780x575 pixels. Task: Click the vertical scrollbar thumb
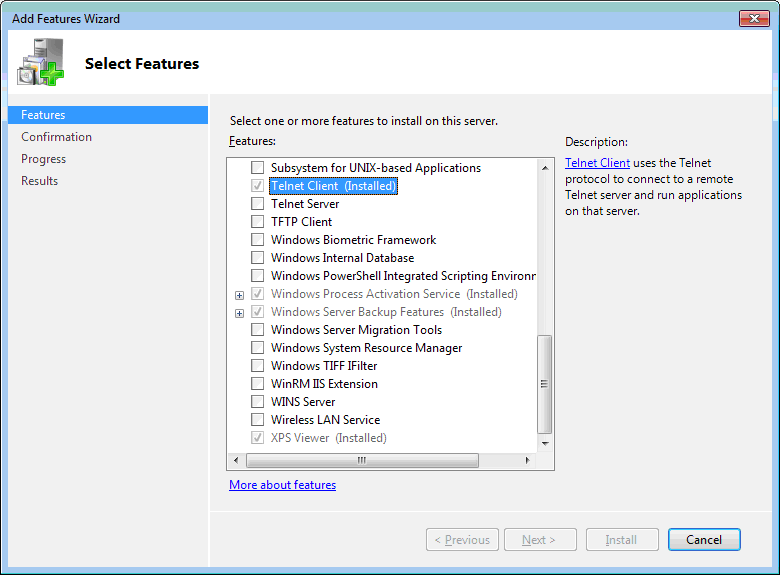pyautogui.click(x=545, y=384)
